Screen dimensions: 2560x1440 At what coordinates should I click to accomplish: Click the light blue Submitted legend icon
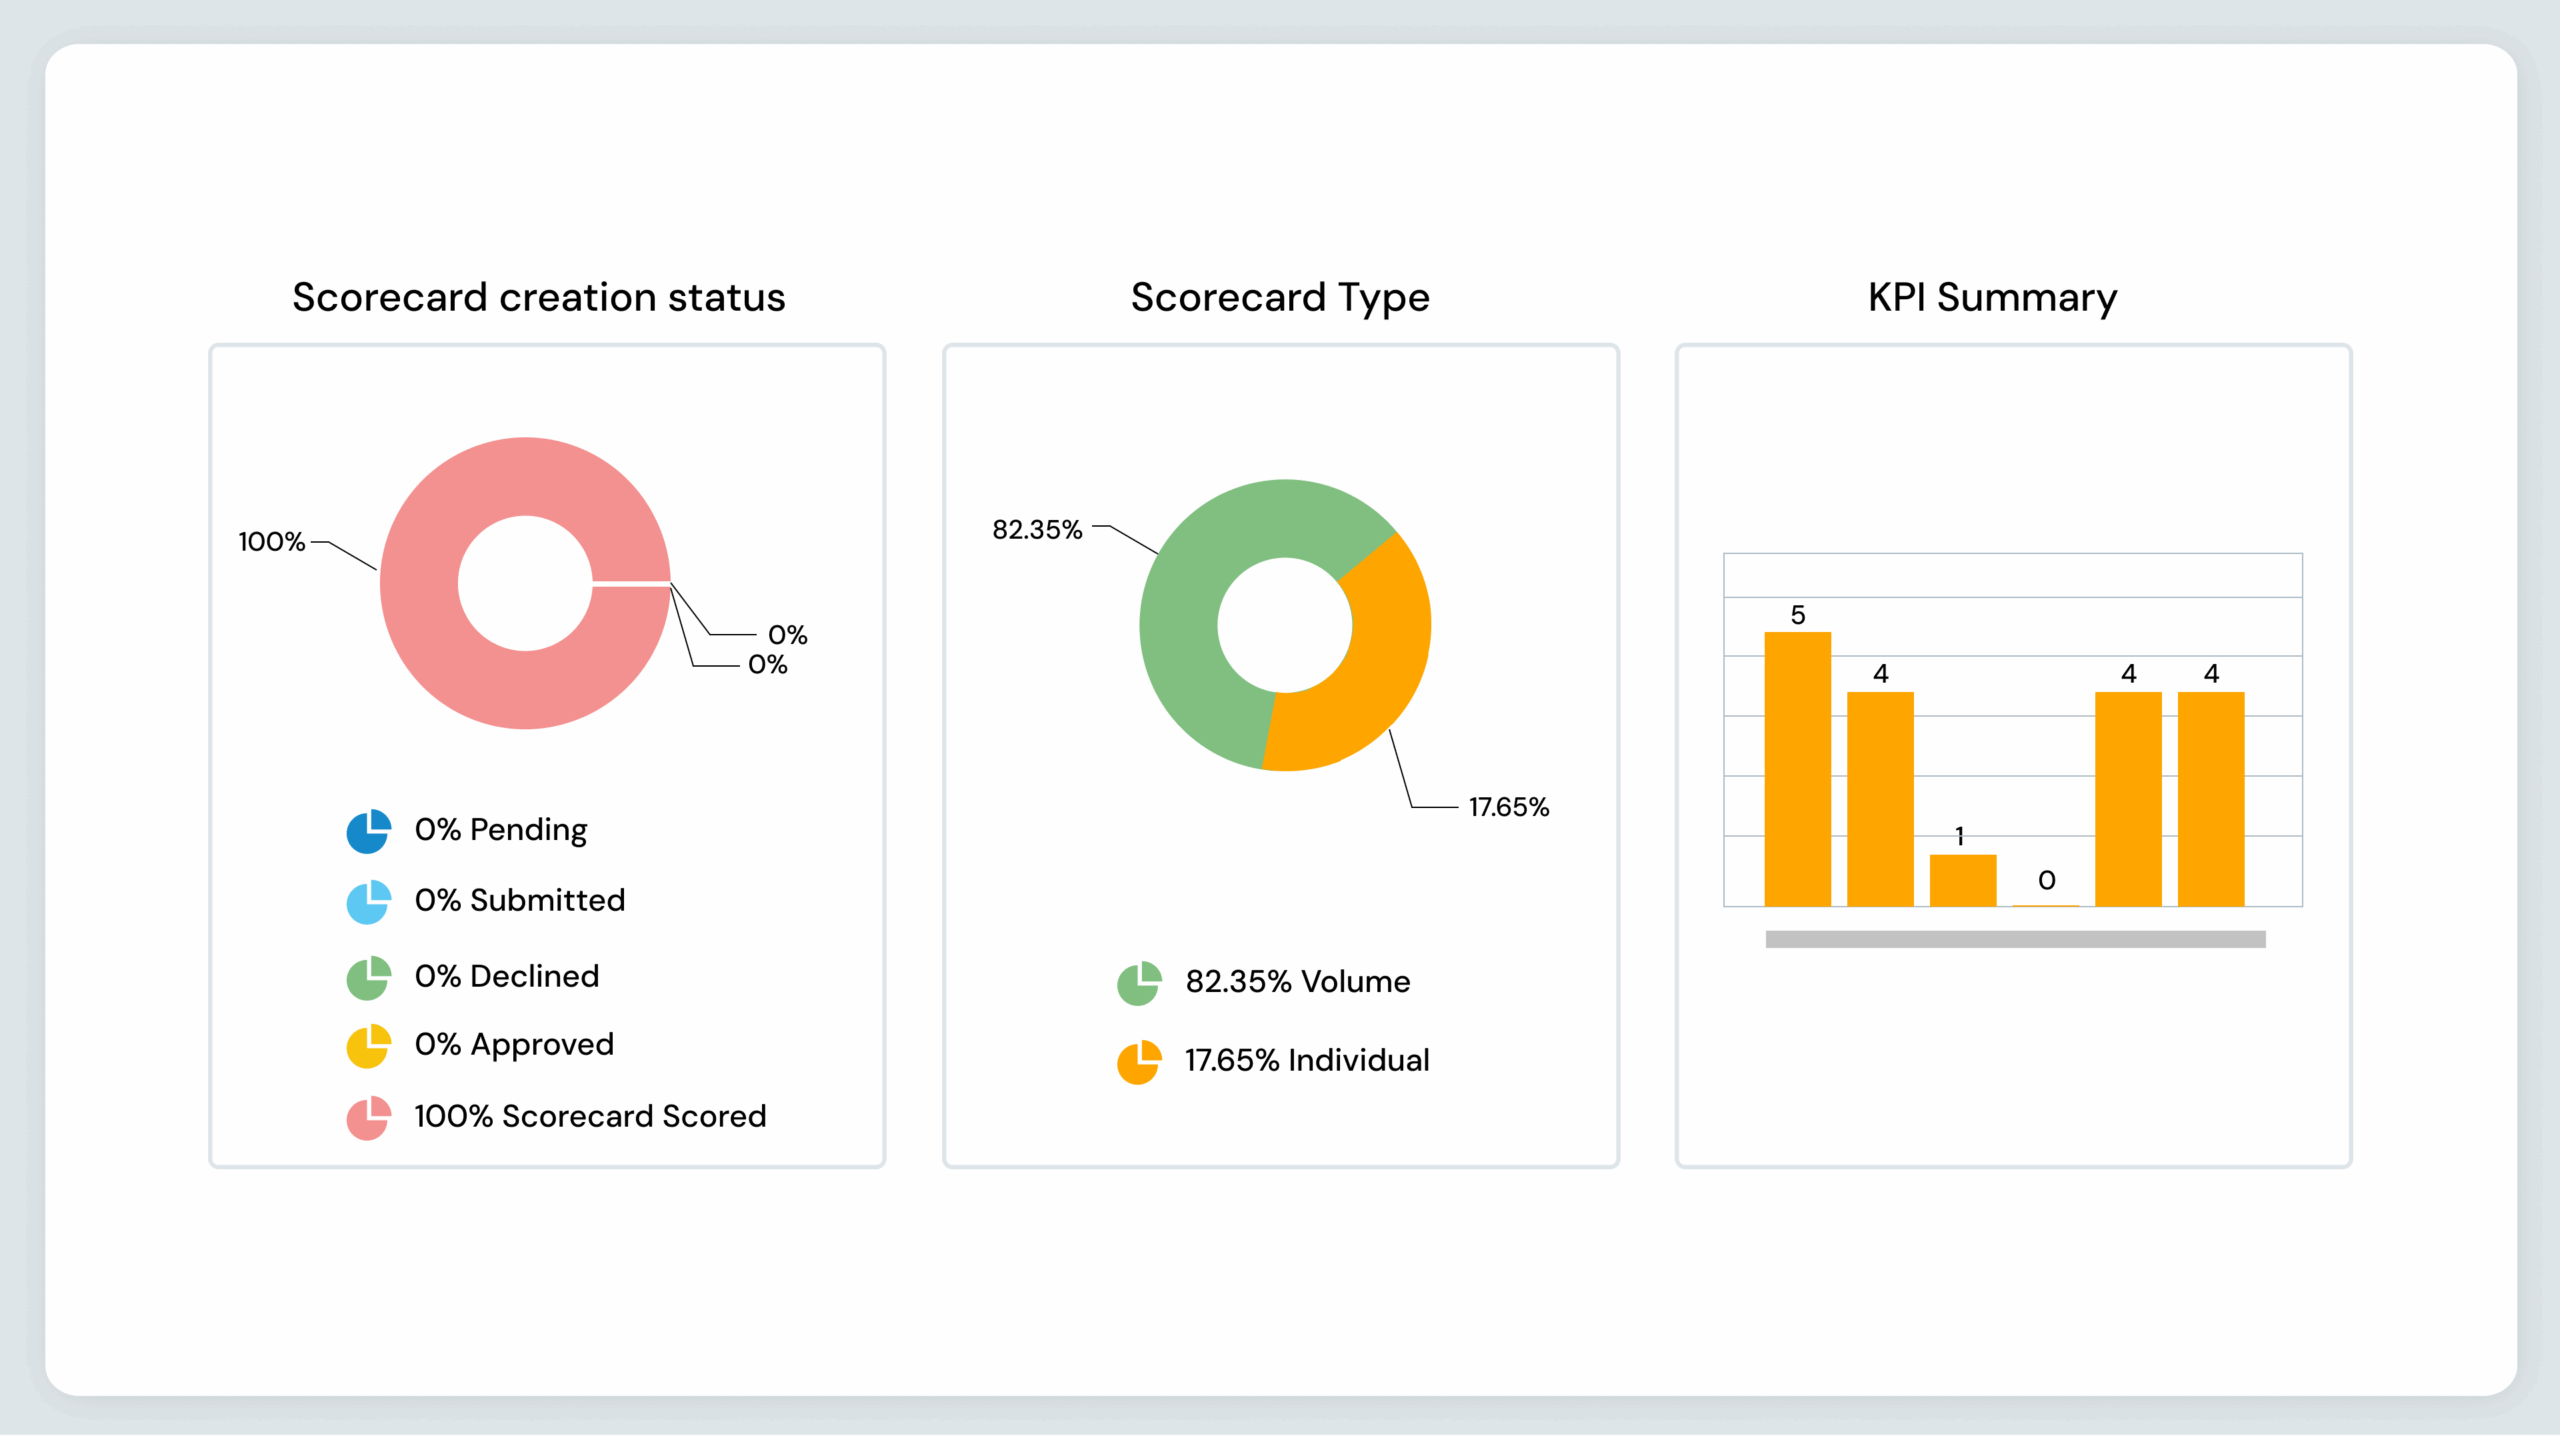click(368, 902)
